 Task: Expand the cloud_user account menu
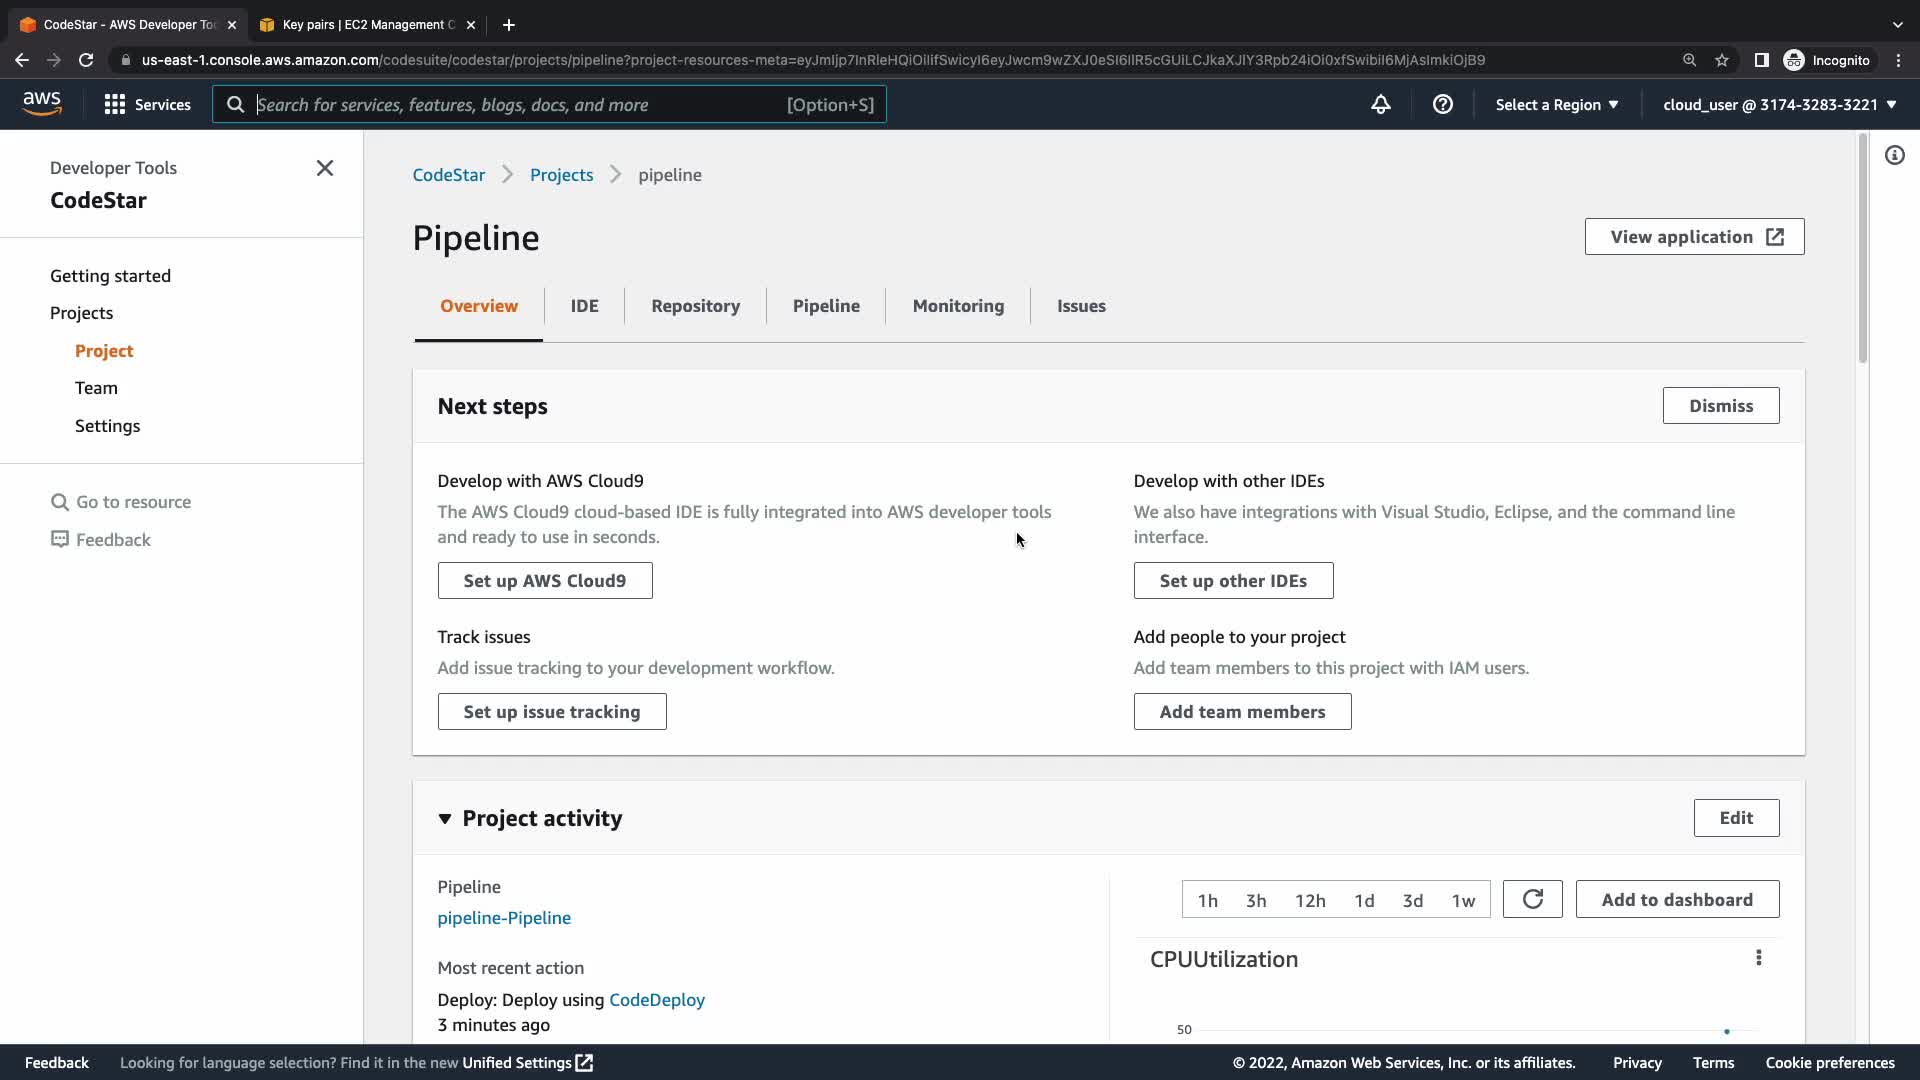click(1779, 104)
